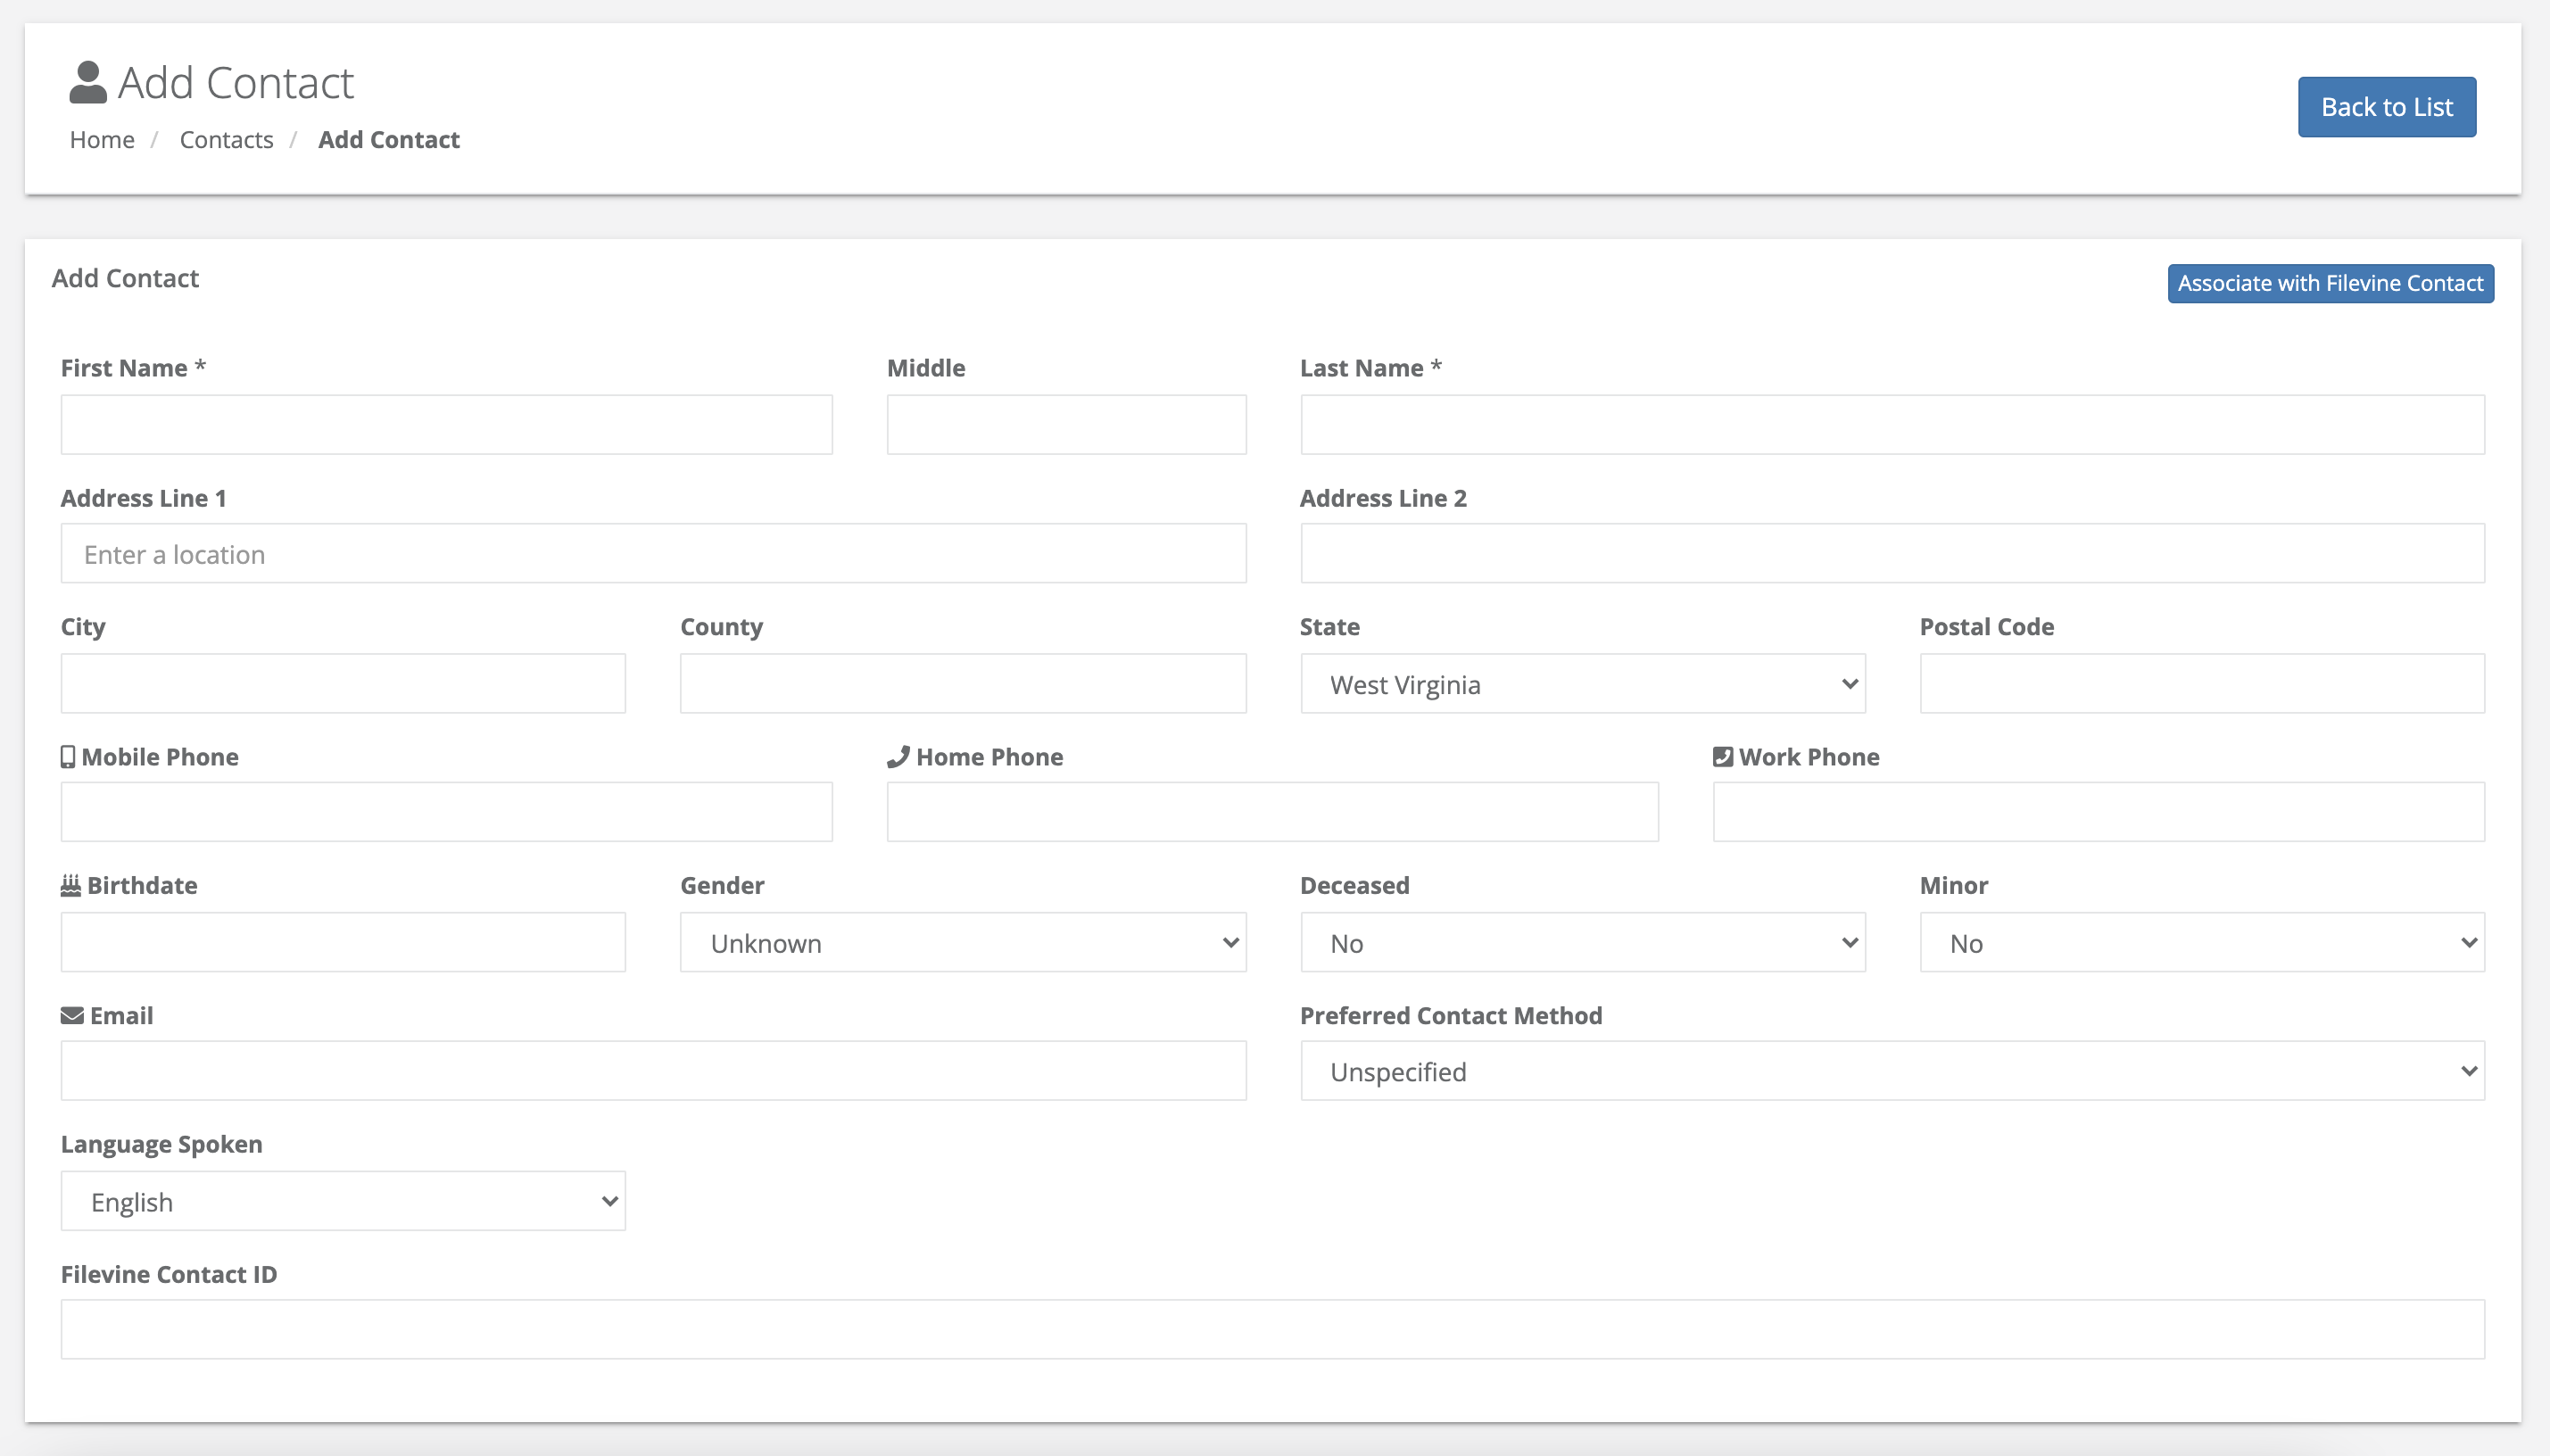Click the Address Line 2 label
The width and height of the screenshot is (2550, 1456).
pos(1383,498)
